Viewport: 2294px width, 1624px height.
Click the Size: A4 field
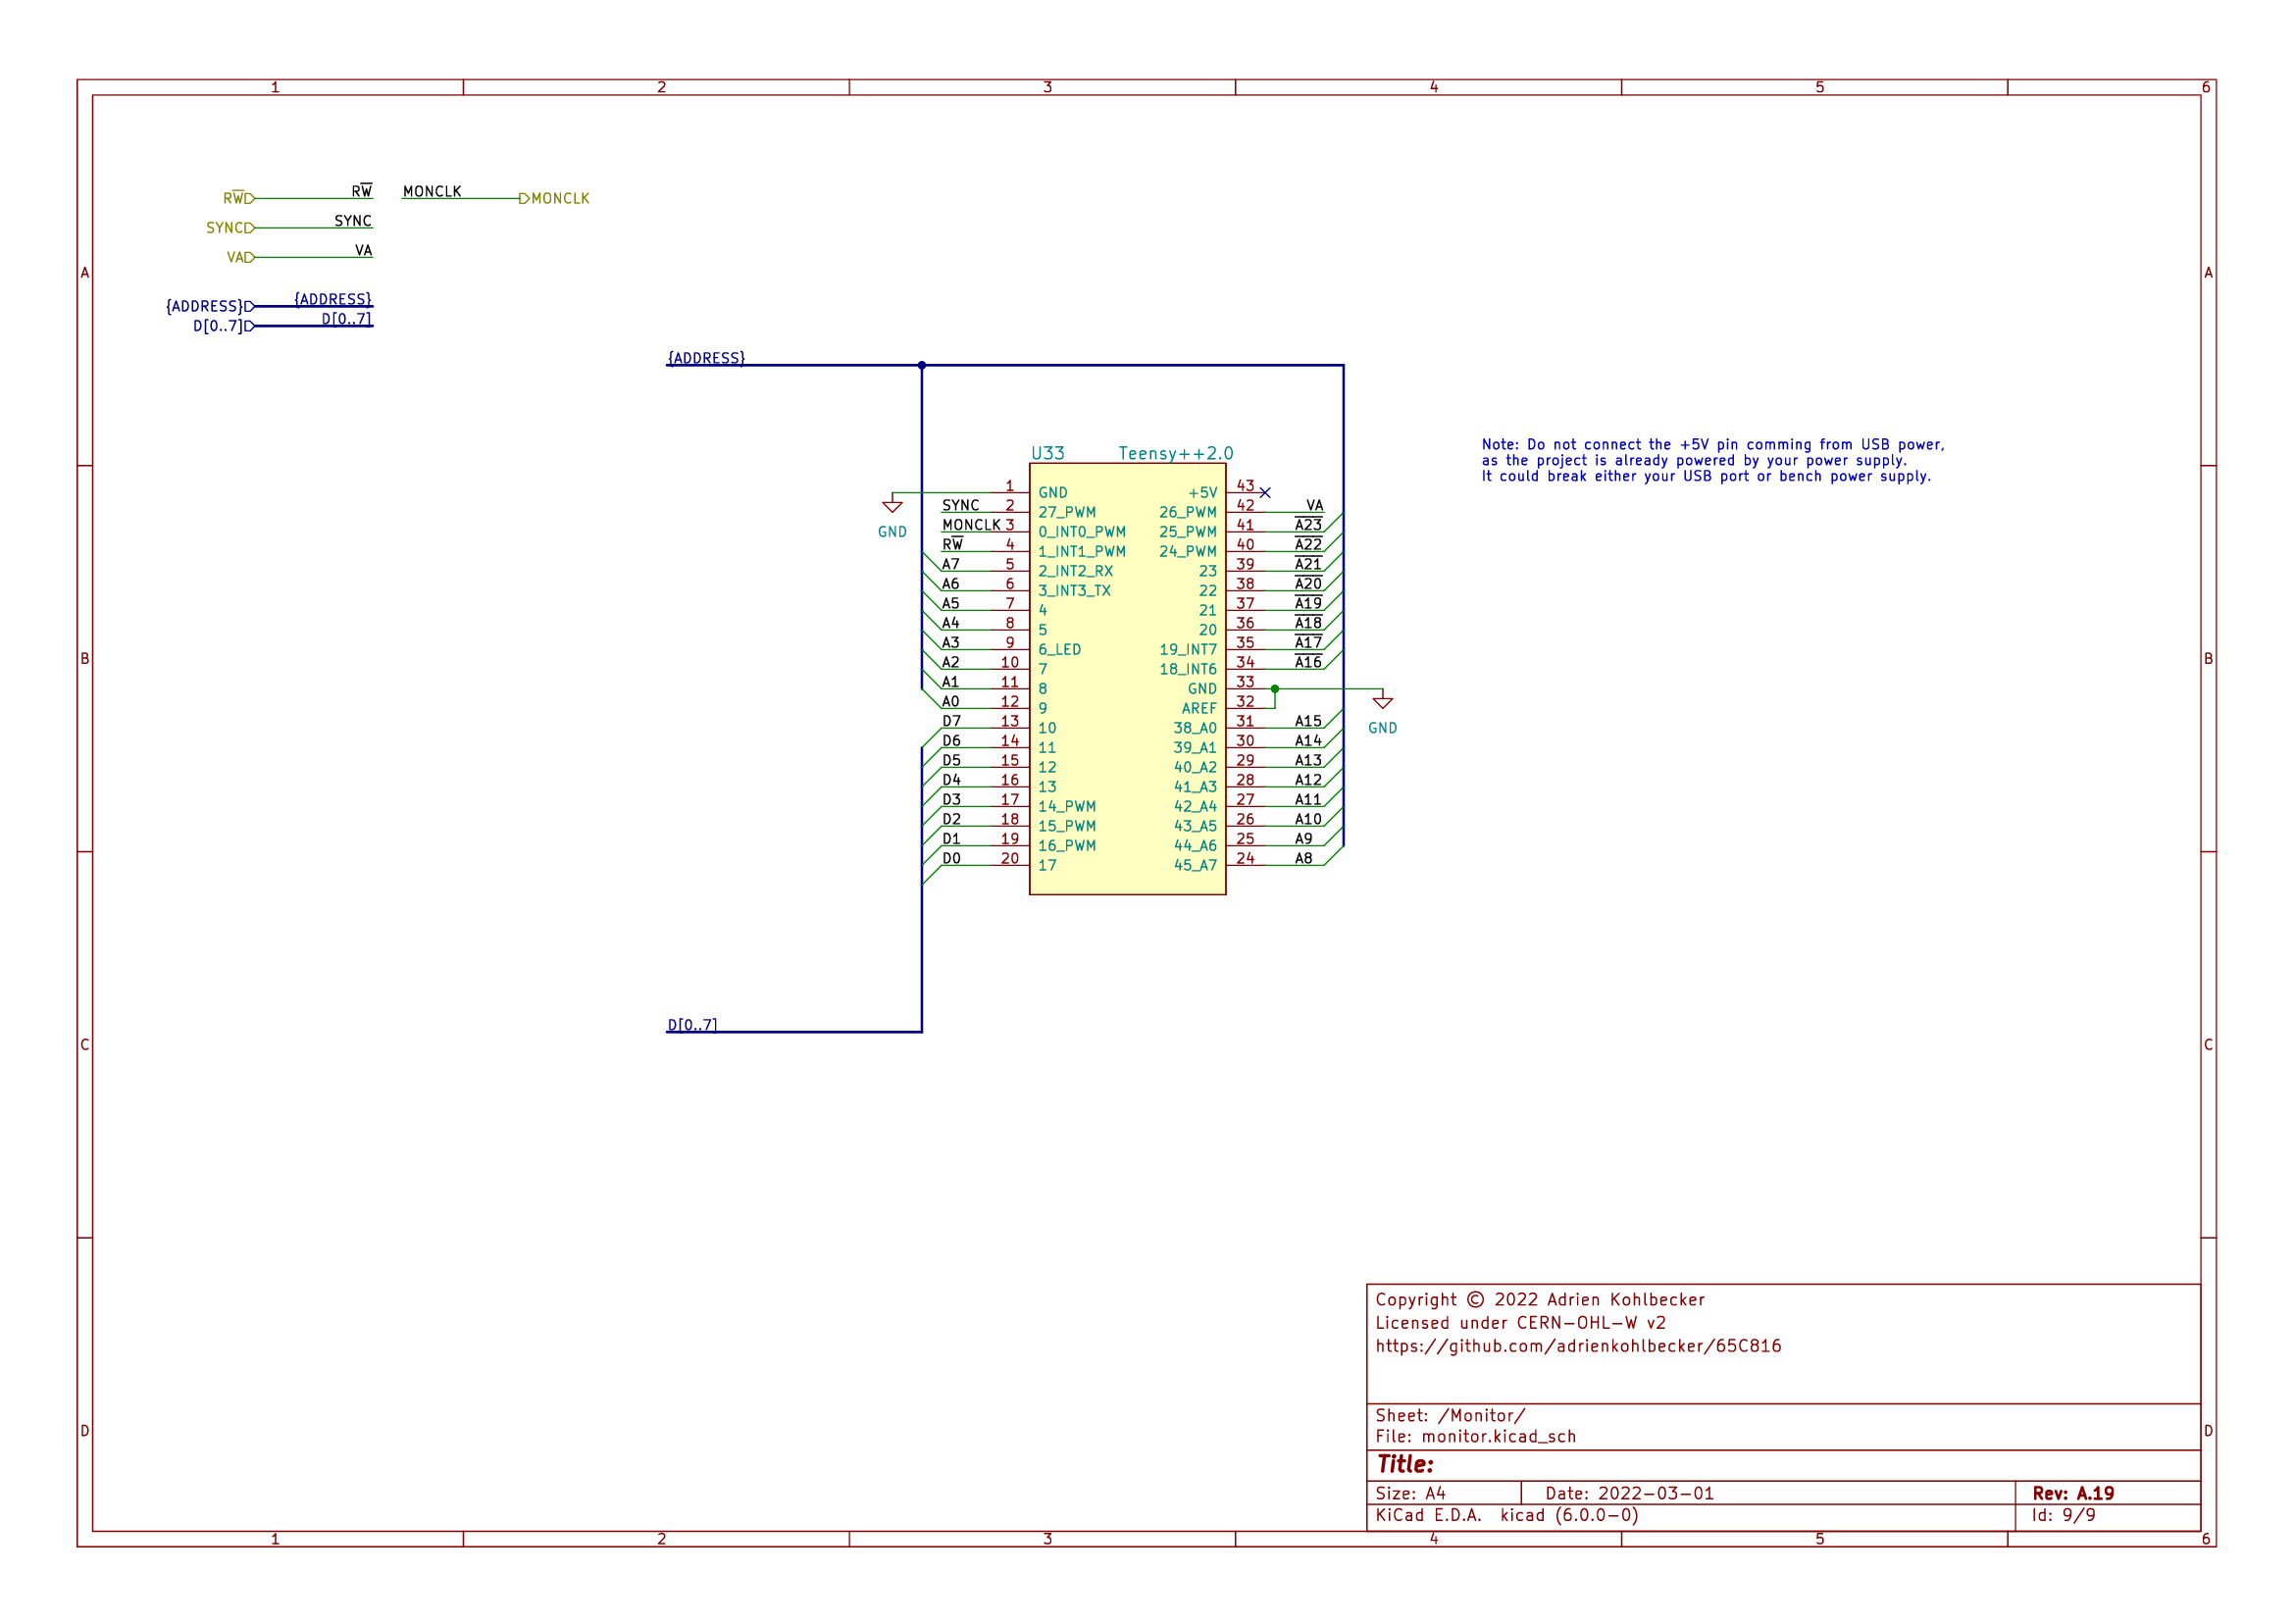coord(1410,1493)
